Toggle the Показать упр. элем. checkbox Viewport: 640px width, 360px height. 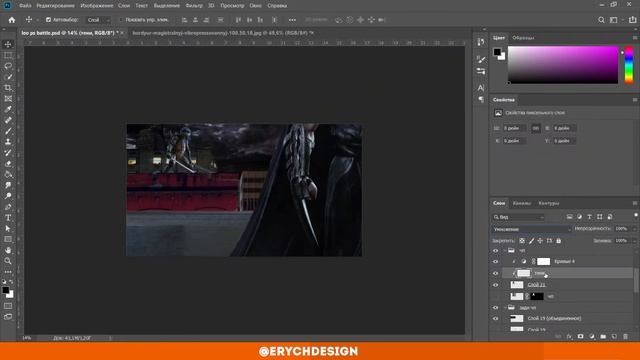(121, 20)
